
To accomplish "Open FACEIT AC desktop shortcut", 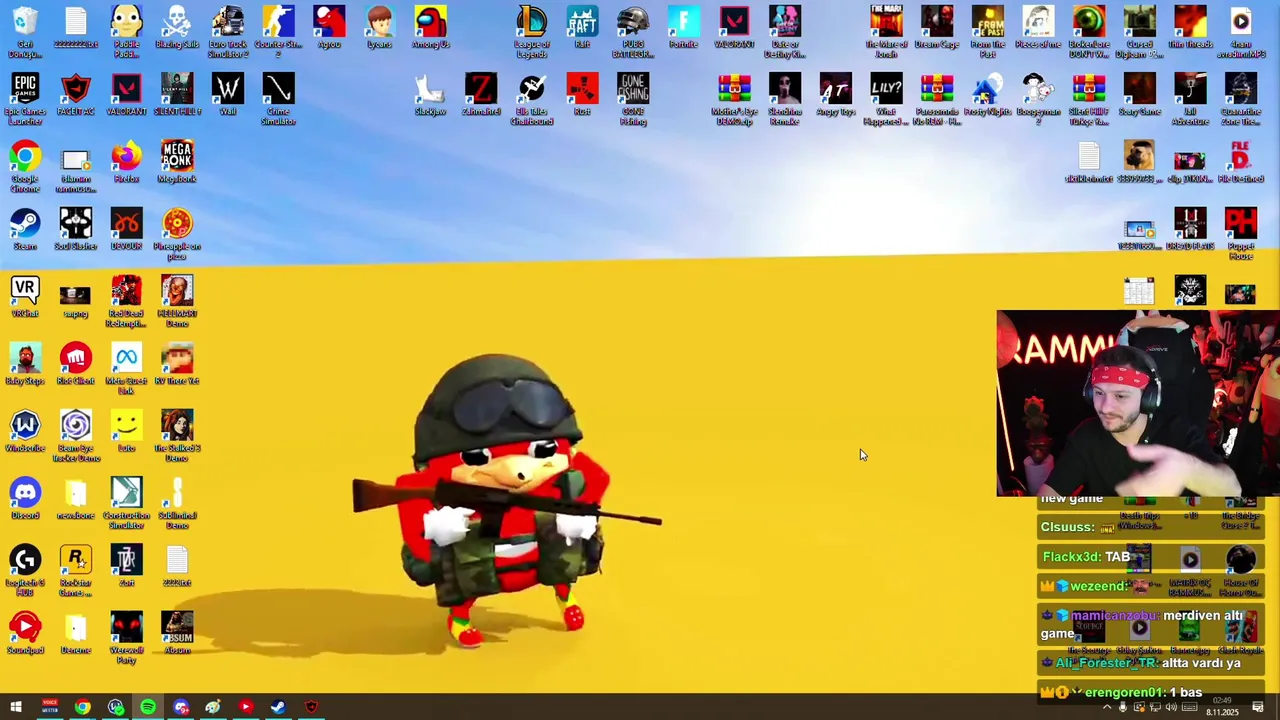I will click(x=76, y=95).
